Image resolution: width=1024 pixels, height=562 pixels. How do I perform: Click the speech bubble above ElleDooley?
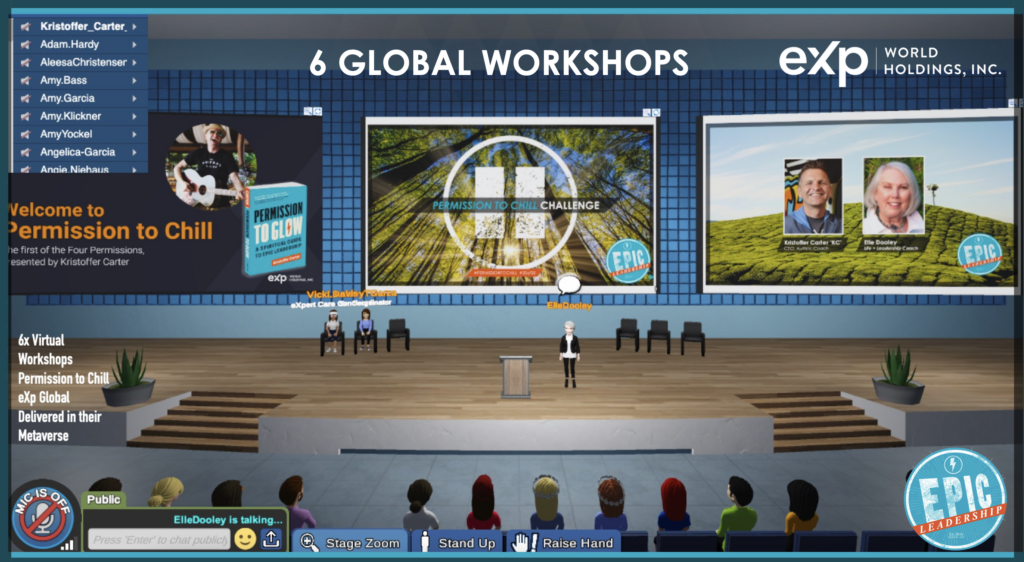point(569,285)
